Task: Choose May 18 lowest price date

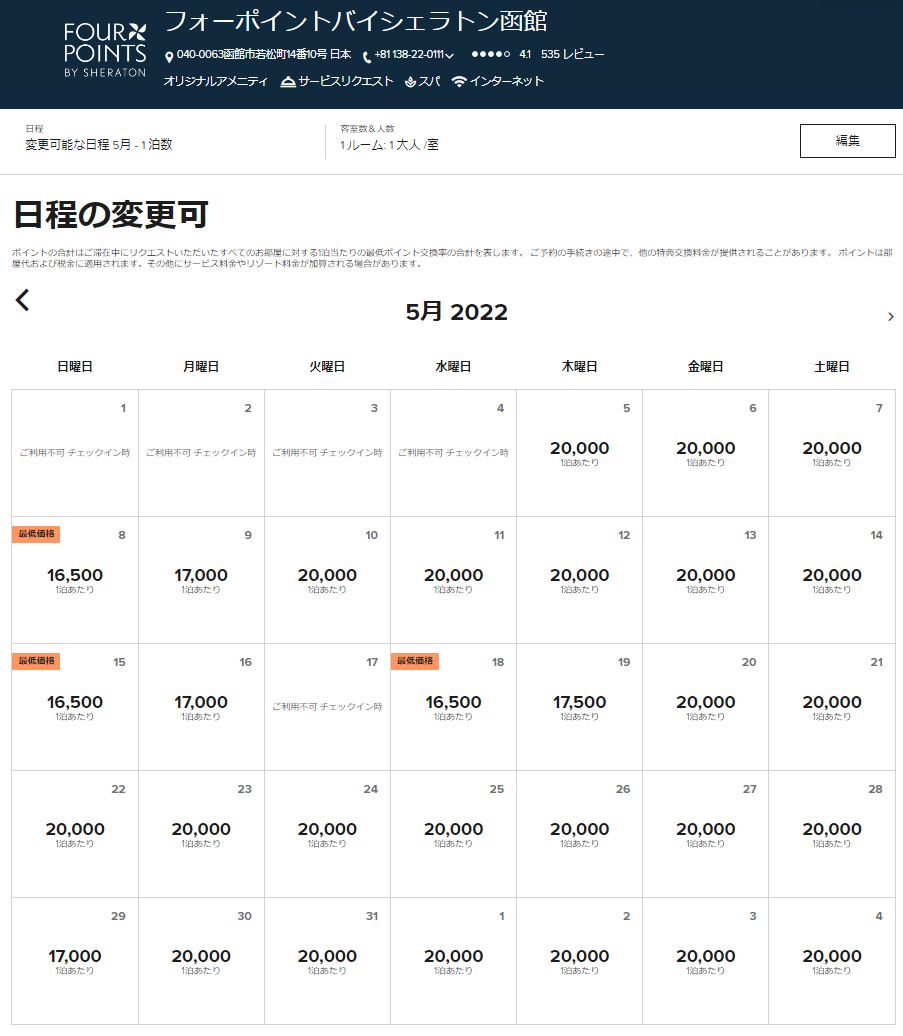Action: pos(453,706)
